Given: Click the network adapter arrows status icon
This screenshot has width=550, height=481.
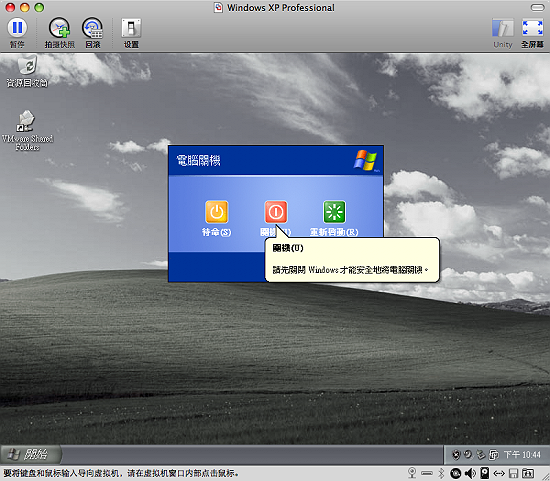Looking at the screenshot, I should tap(499, 474).
